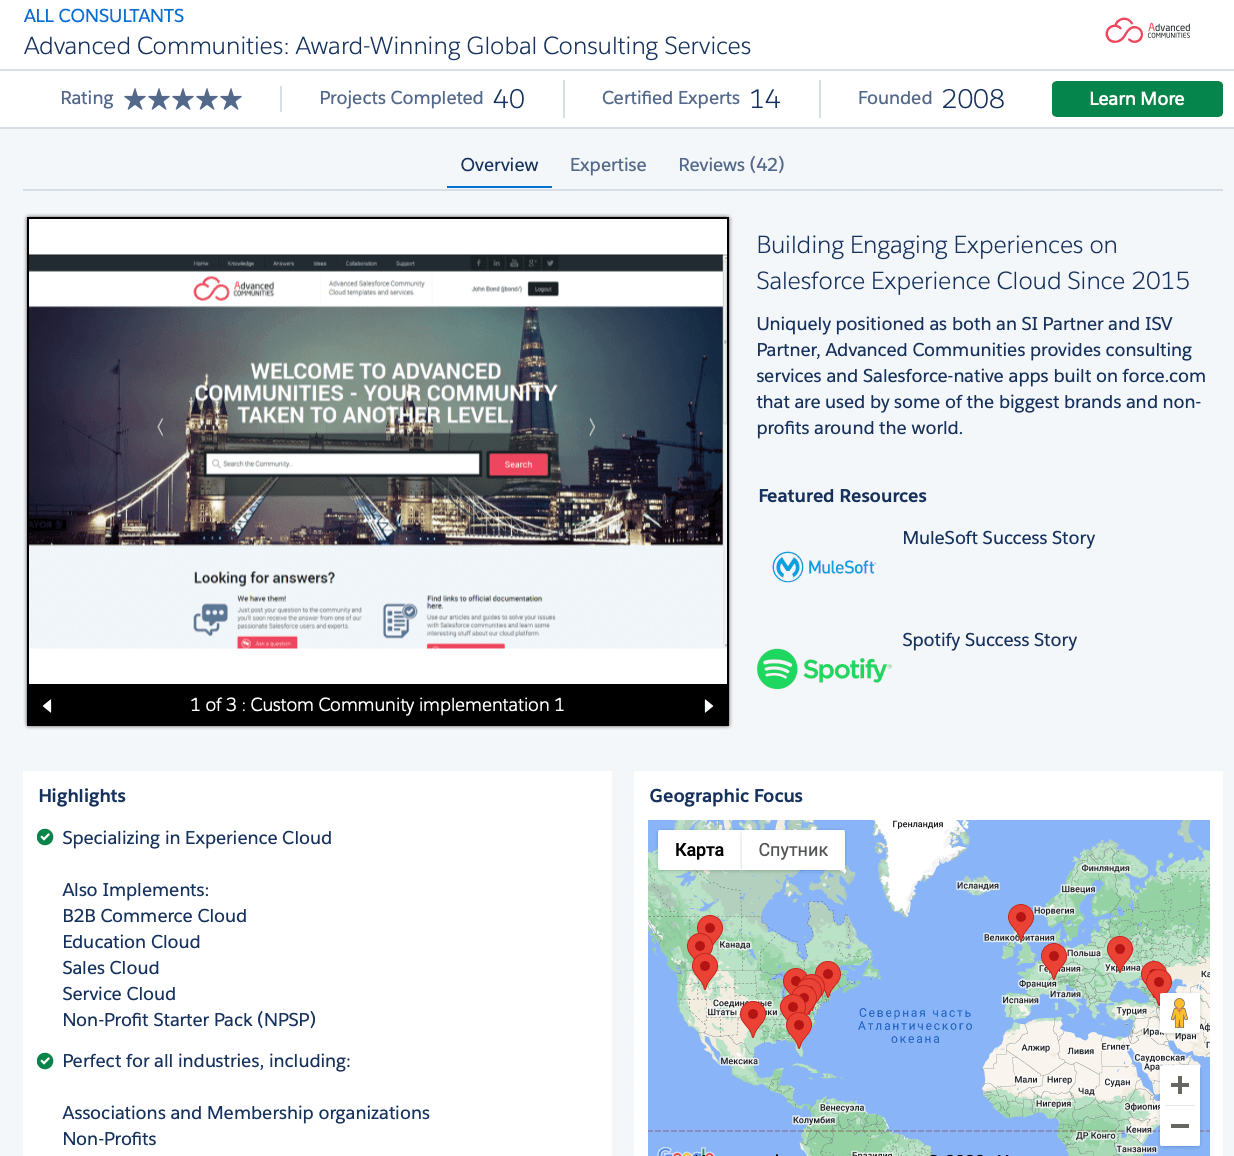This screenshot has width=1234, height=1156.
Task: Click the checkmark beside Perfect for all industries
Action: tap(44, 1060)
